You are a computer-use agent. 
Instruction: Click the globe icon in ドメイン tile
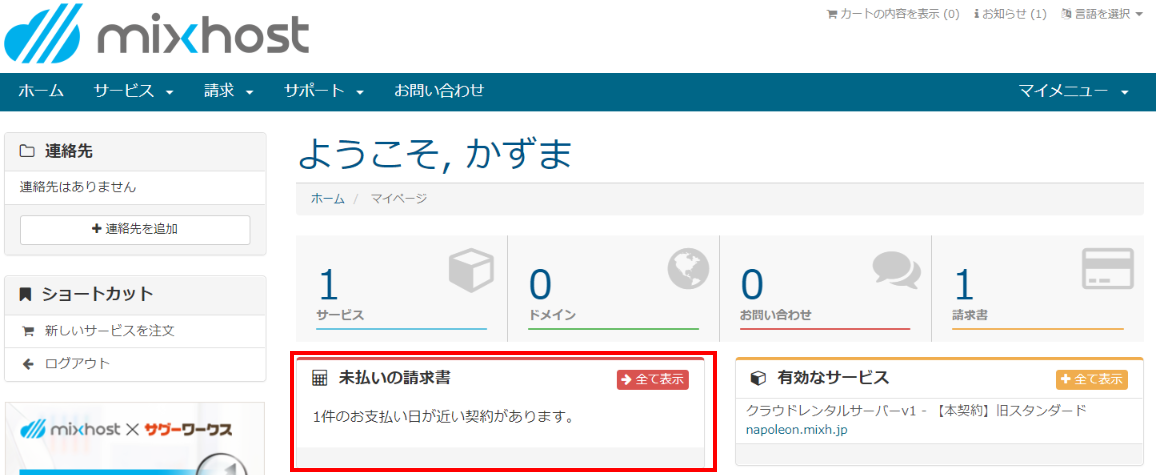[x=688, y=268]
